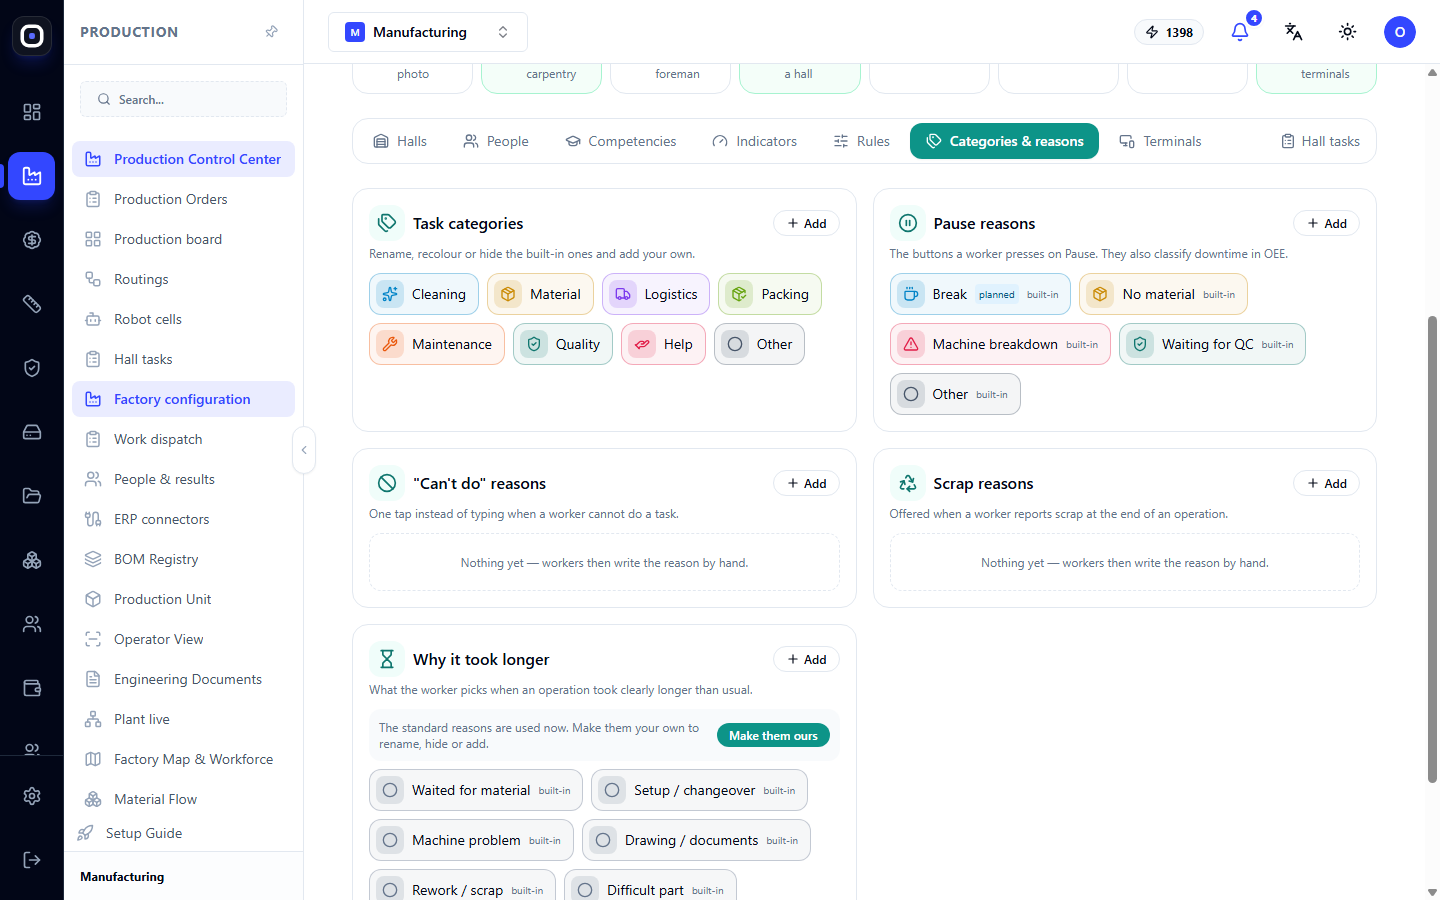Click the 'Make them ours' button
Screen dimensions: 1440x900
coord(773,735)
